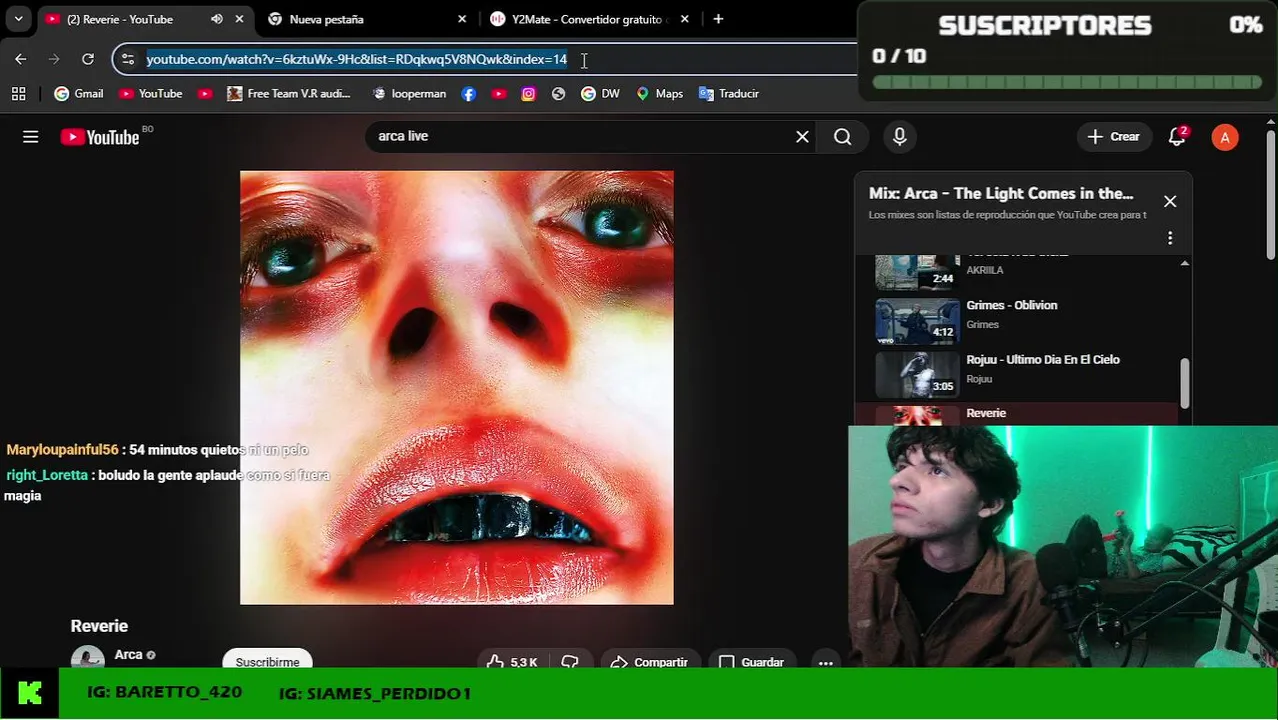This screenshot has width=1278, height=720.
Task: Dislike the video with thumbs-down
Action: click(x=570, y=661)
